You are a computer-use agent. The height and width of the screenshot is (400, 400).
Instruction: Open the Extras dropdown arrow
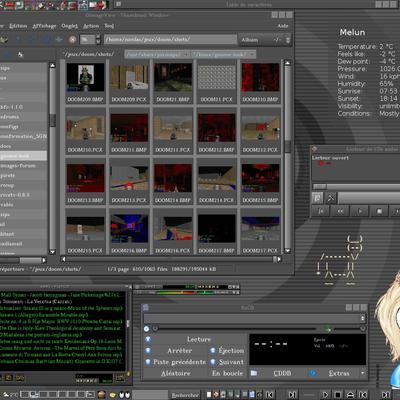point(363,373)
